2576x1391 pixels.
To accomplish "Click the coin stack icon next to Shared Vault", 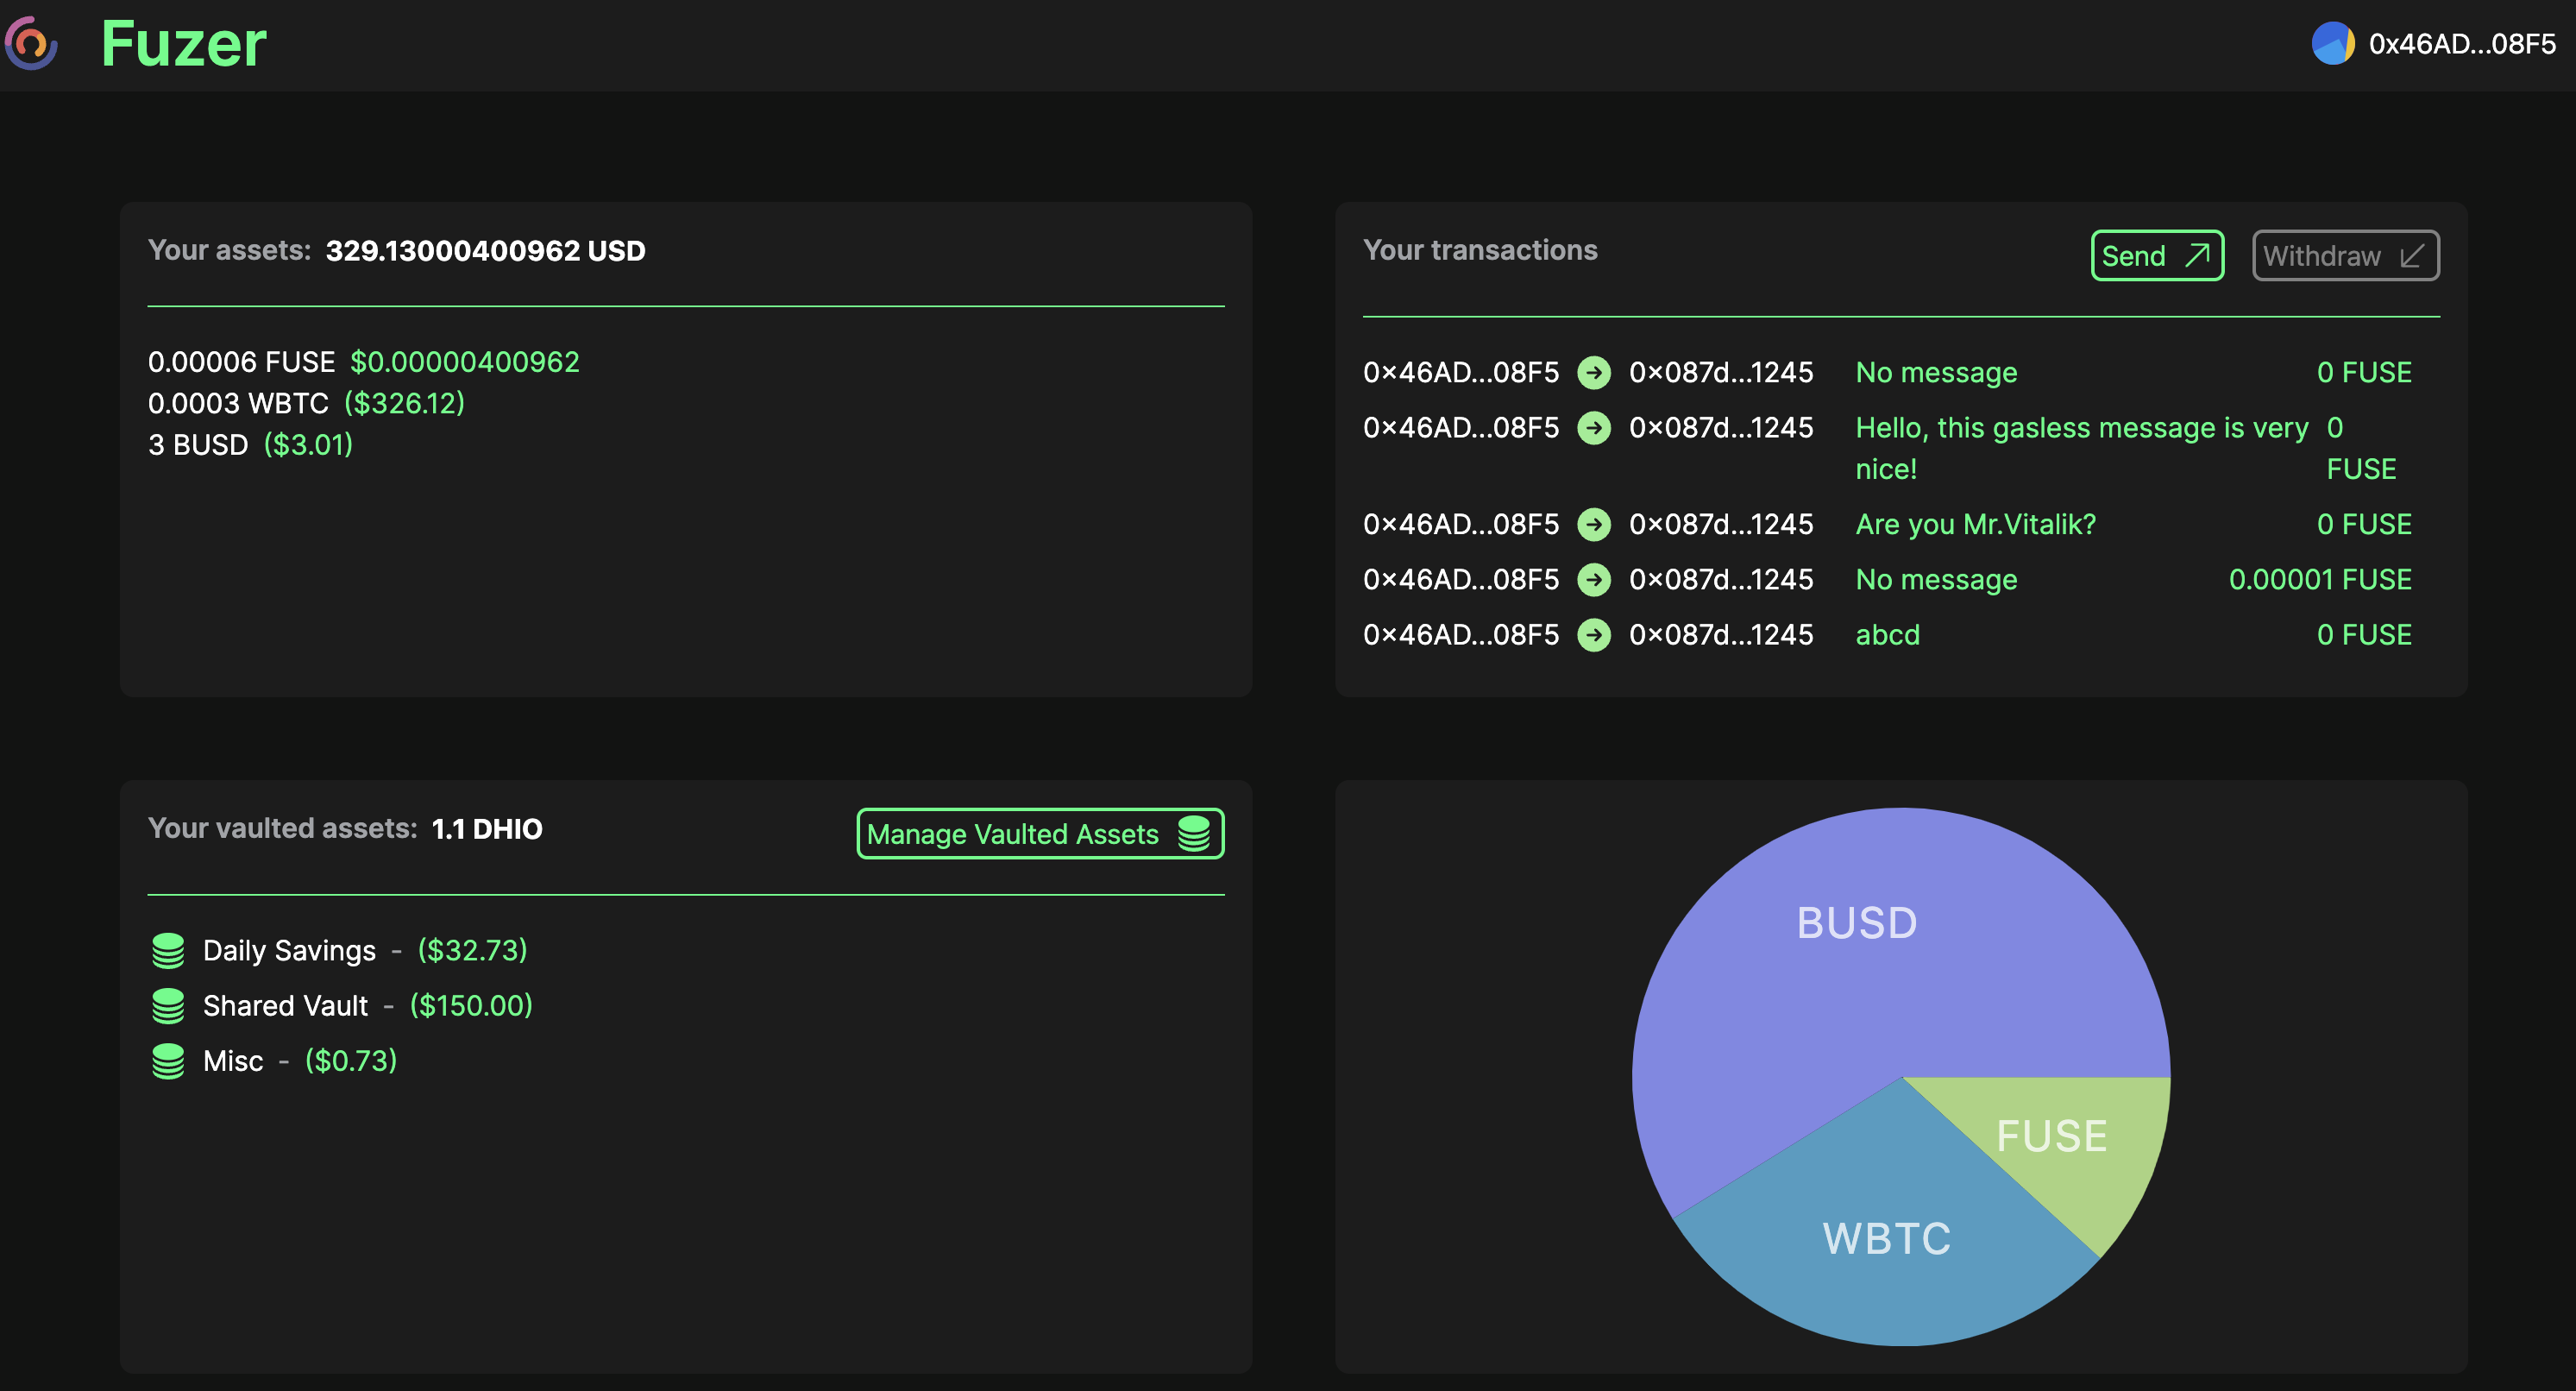I will (x=168, y=1005).
